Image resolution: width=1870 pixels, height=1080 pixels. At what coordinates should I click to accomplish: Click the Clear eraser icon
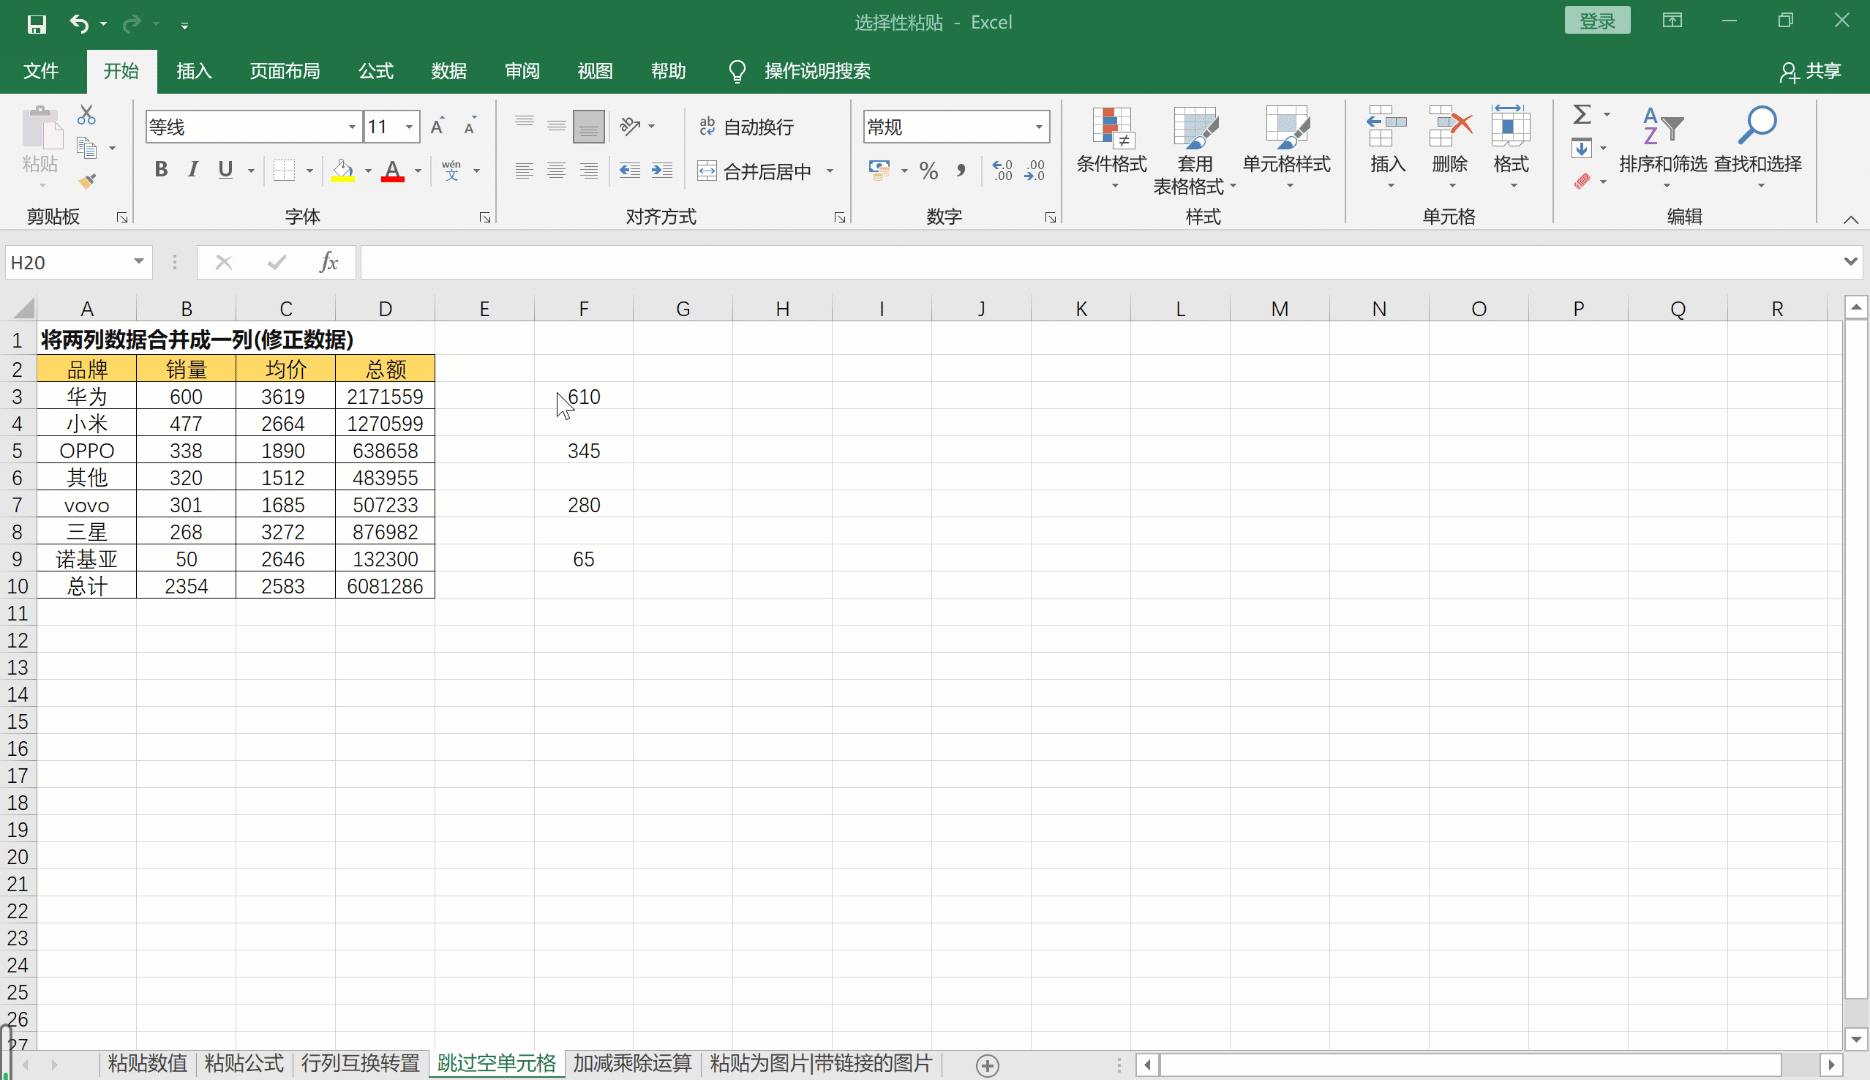[1582, 181]
